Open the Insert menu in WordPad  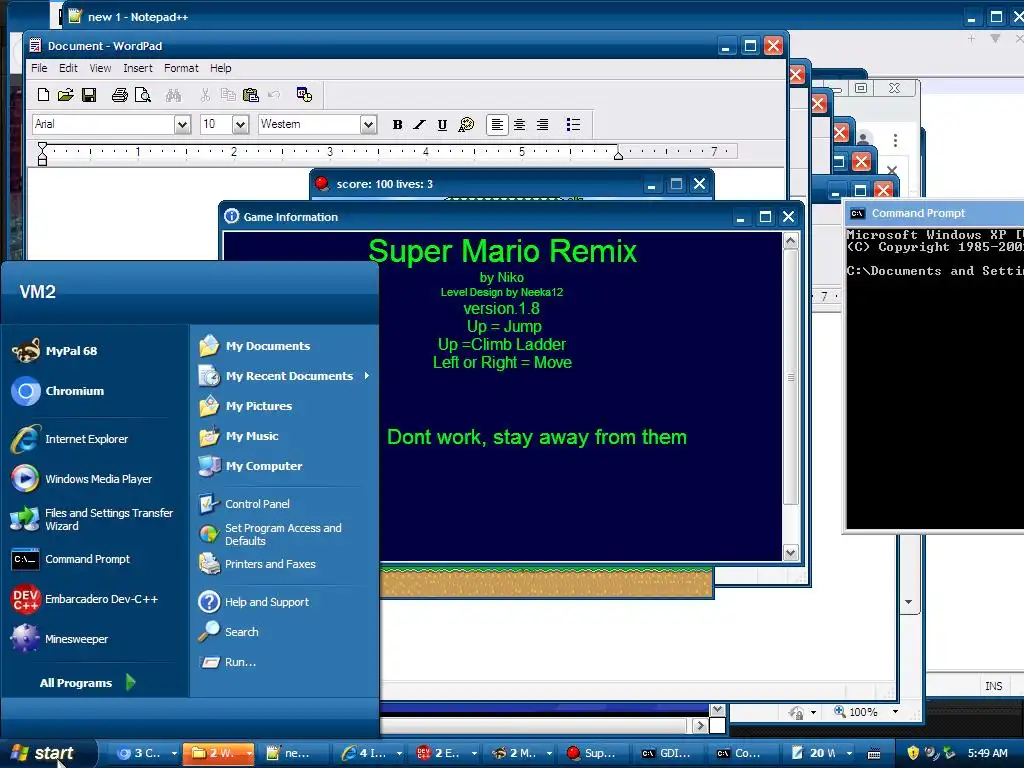point(138,68)
